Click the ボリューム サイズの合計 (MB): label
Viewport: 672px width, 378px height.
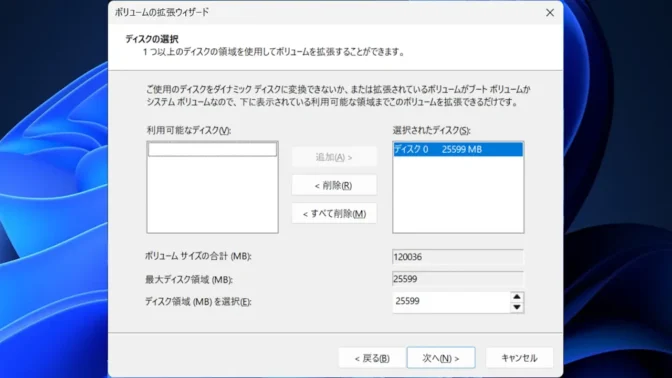point(198,256)
